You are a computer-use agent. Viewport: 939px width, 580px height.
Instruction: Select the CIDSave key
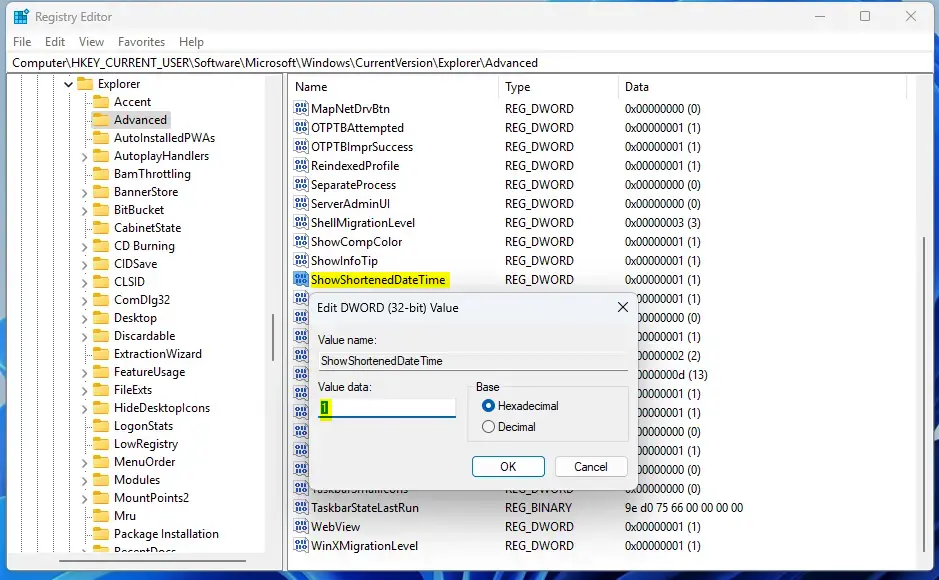pyautogui.click(x=135, y=263)
